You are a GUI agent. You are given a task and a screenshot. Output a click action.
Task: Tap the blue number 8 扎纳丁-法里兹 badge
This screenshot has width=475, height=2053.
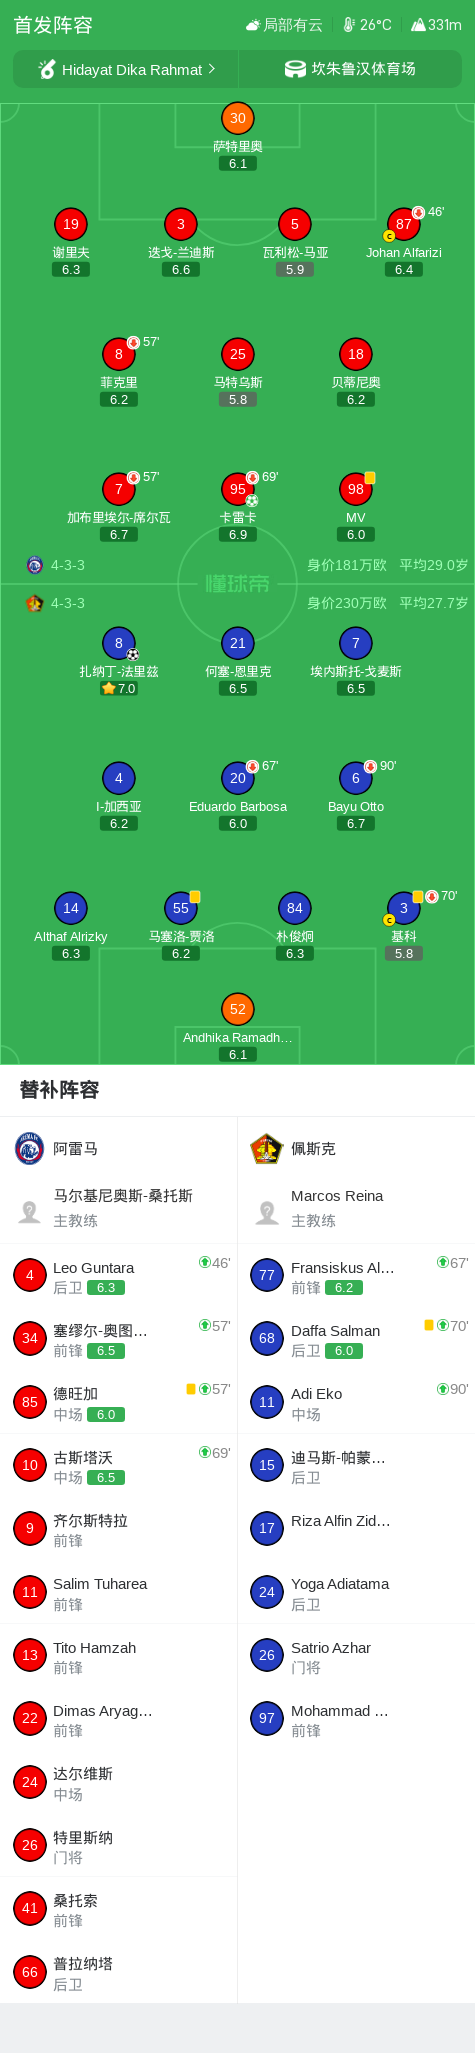click(x=119, y=643)
